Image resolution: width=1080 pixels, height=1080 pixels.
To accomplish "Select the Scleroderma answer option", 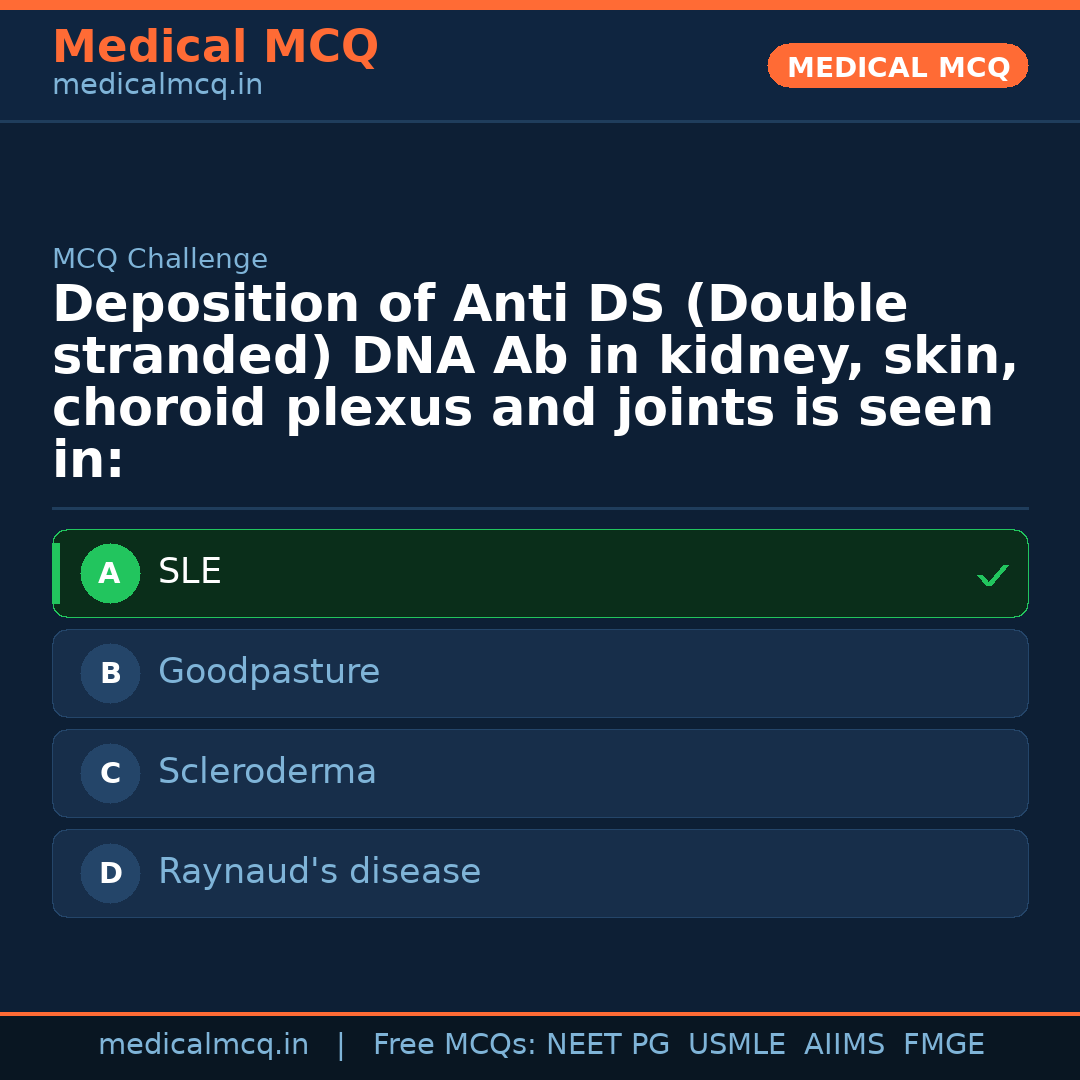I will click(x=540, y=773).
